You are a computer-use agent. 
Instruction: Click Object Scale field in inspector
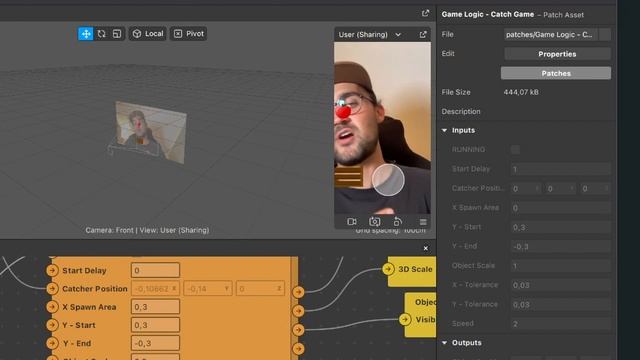coord(560,266)
